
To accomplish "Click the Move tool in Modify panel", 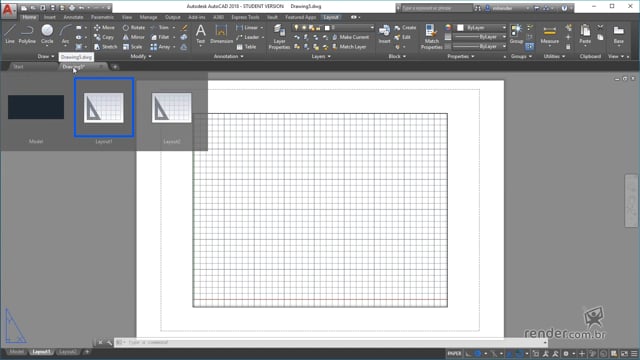I will (104, 27).
